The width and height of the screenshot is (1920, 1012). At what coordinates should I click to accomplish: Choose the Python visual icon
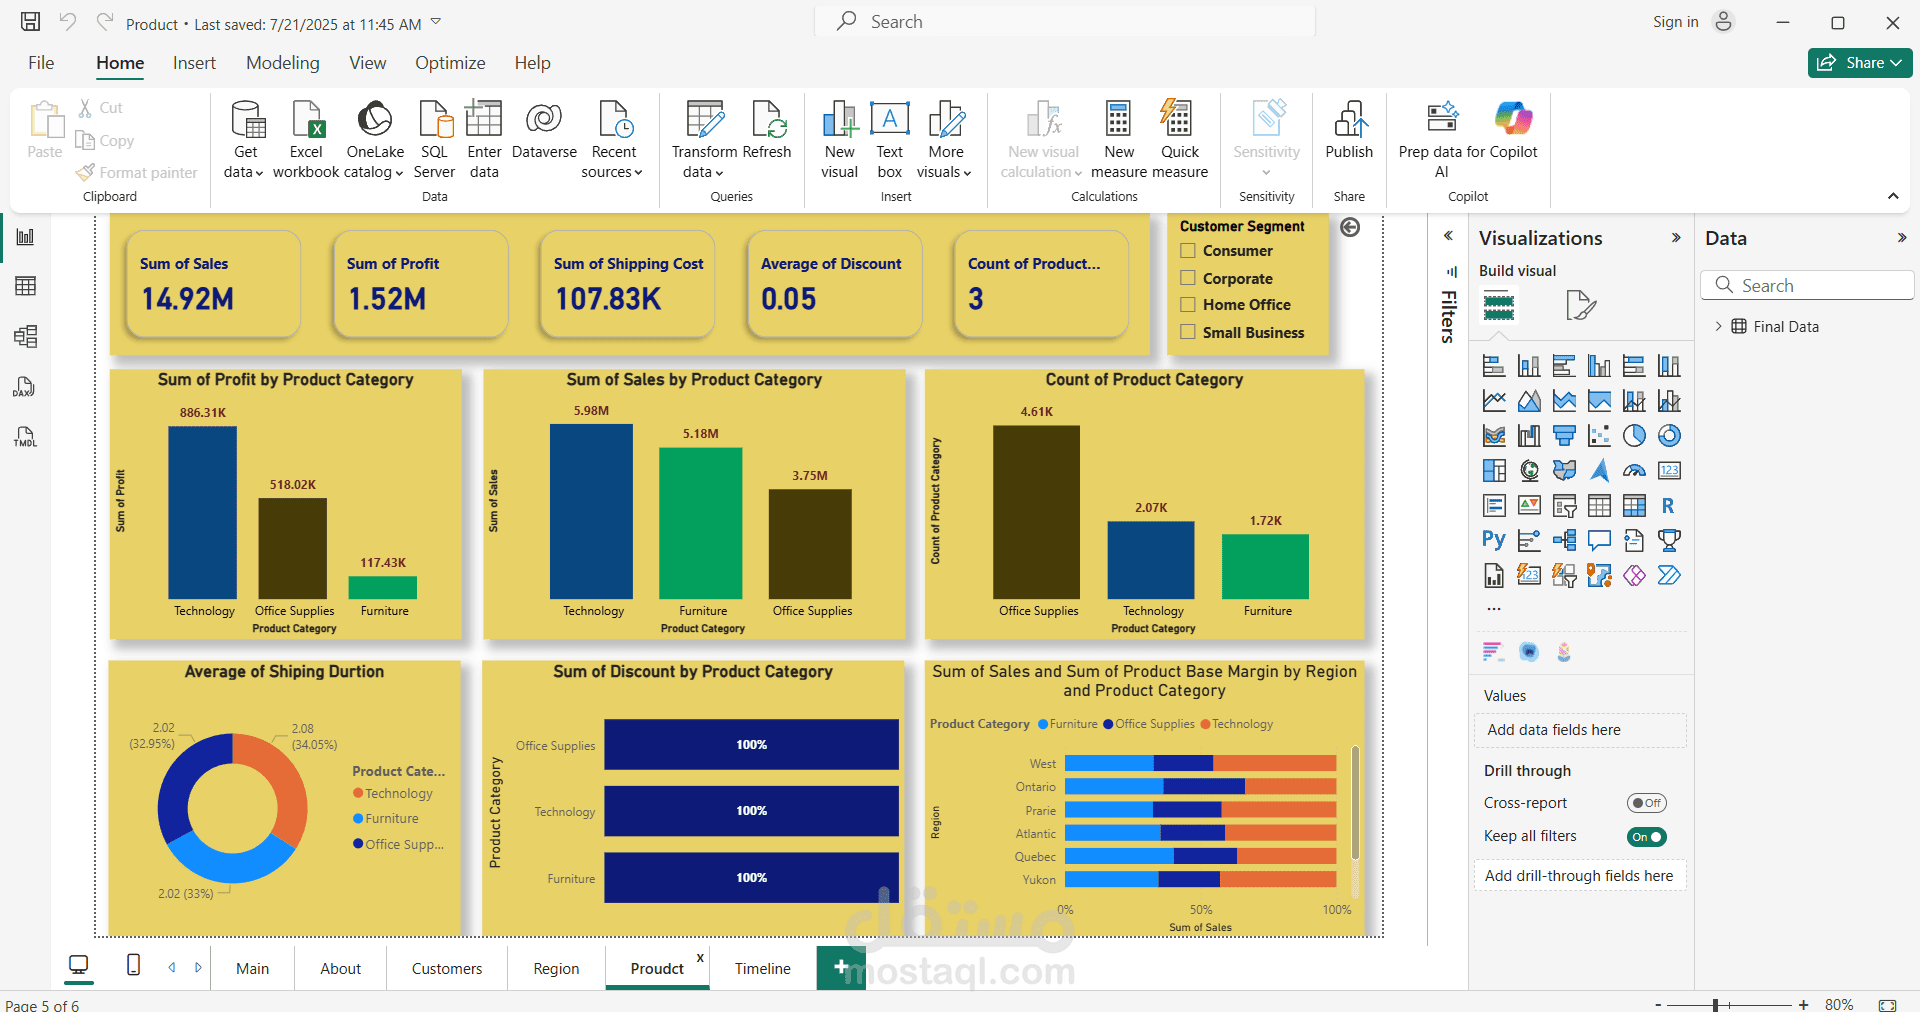tap(1494, 541)
